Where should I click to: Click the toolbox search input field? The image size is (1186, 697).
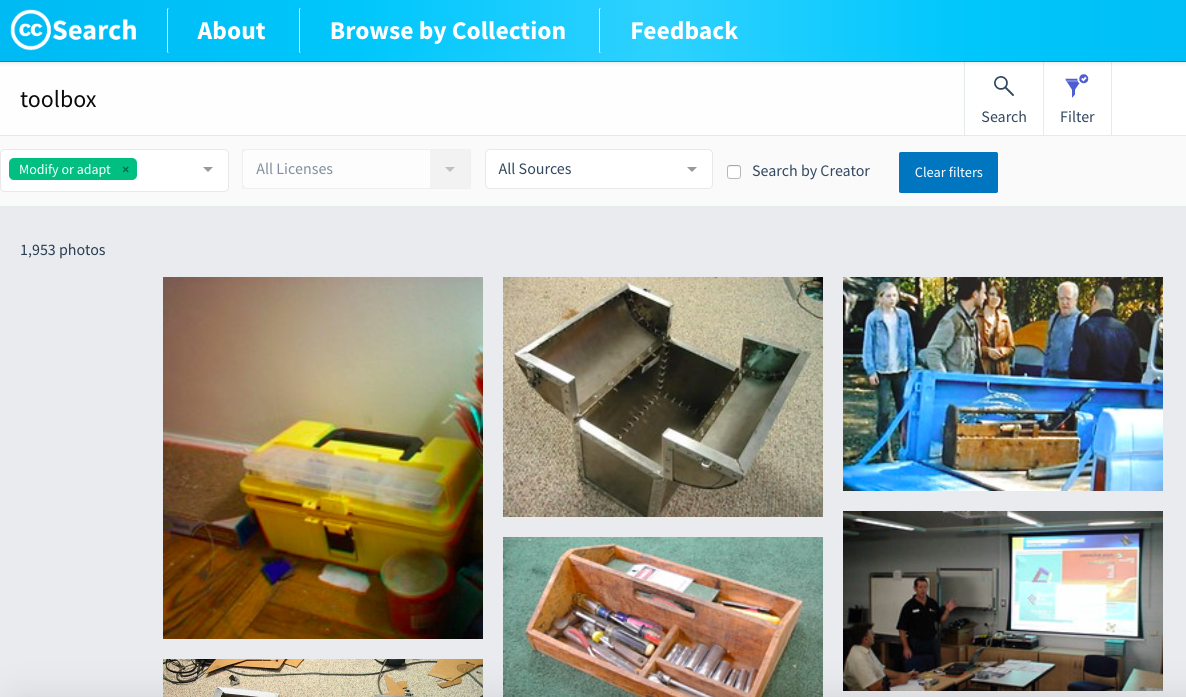pyautogui.click(x=484, y=99)
